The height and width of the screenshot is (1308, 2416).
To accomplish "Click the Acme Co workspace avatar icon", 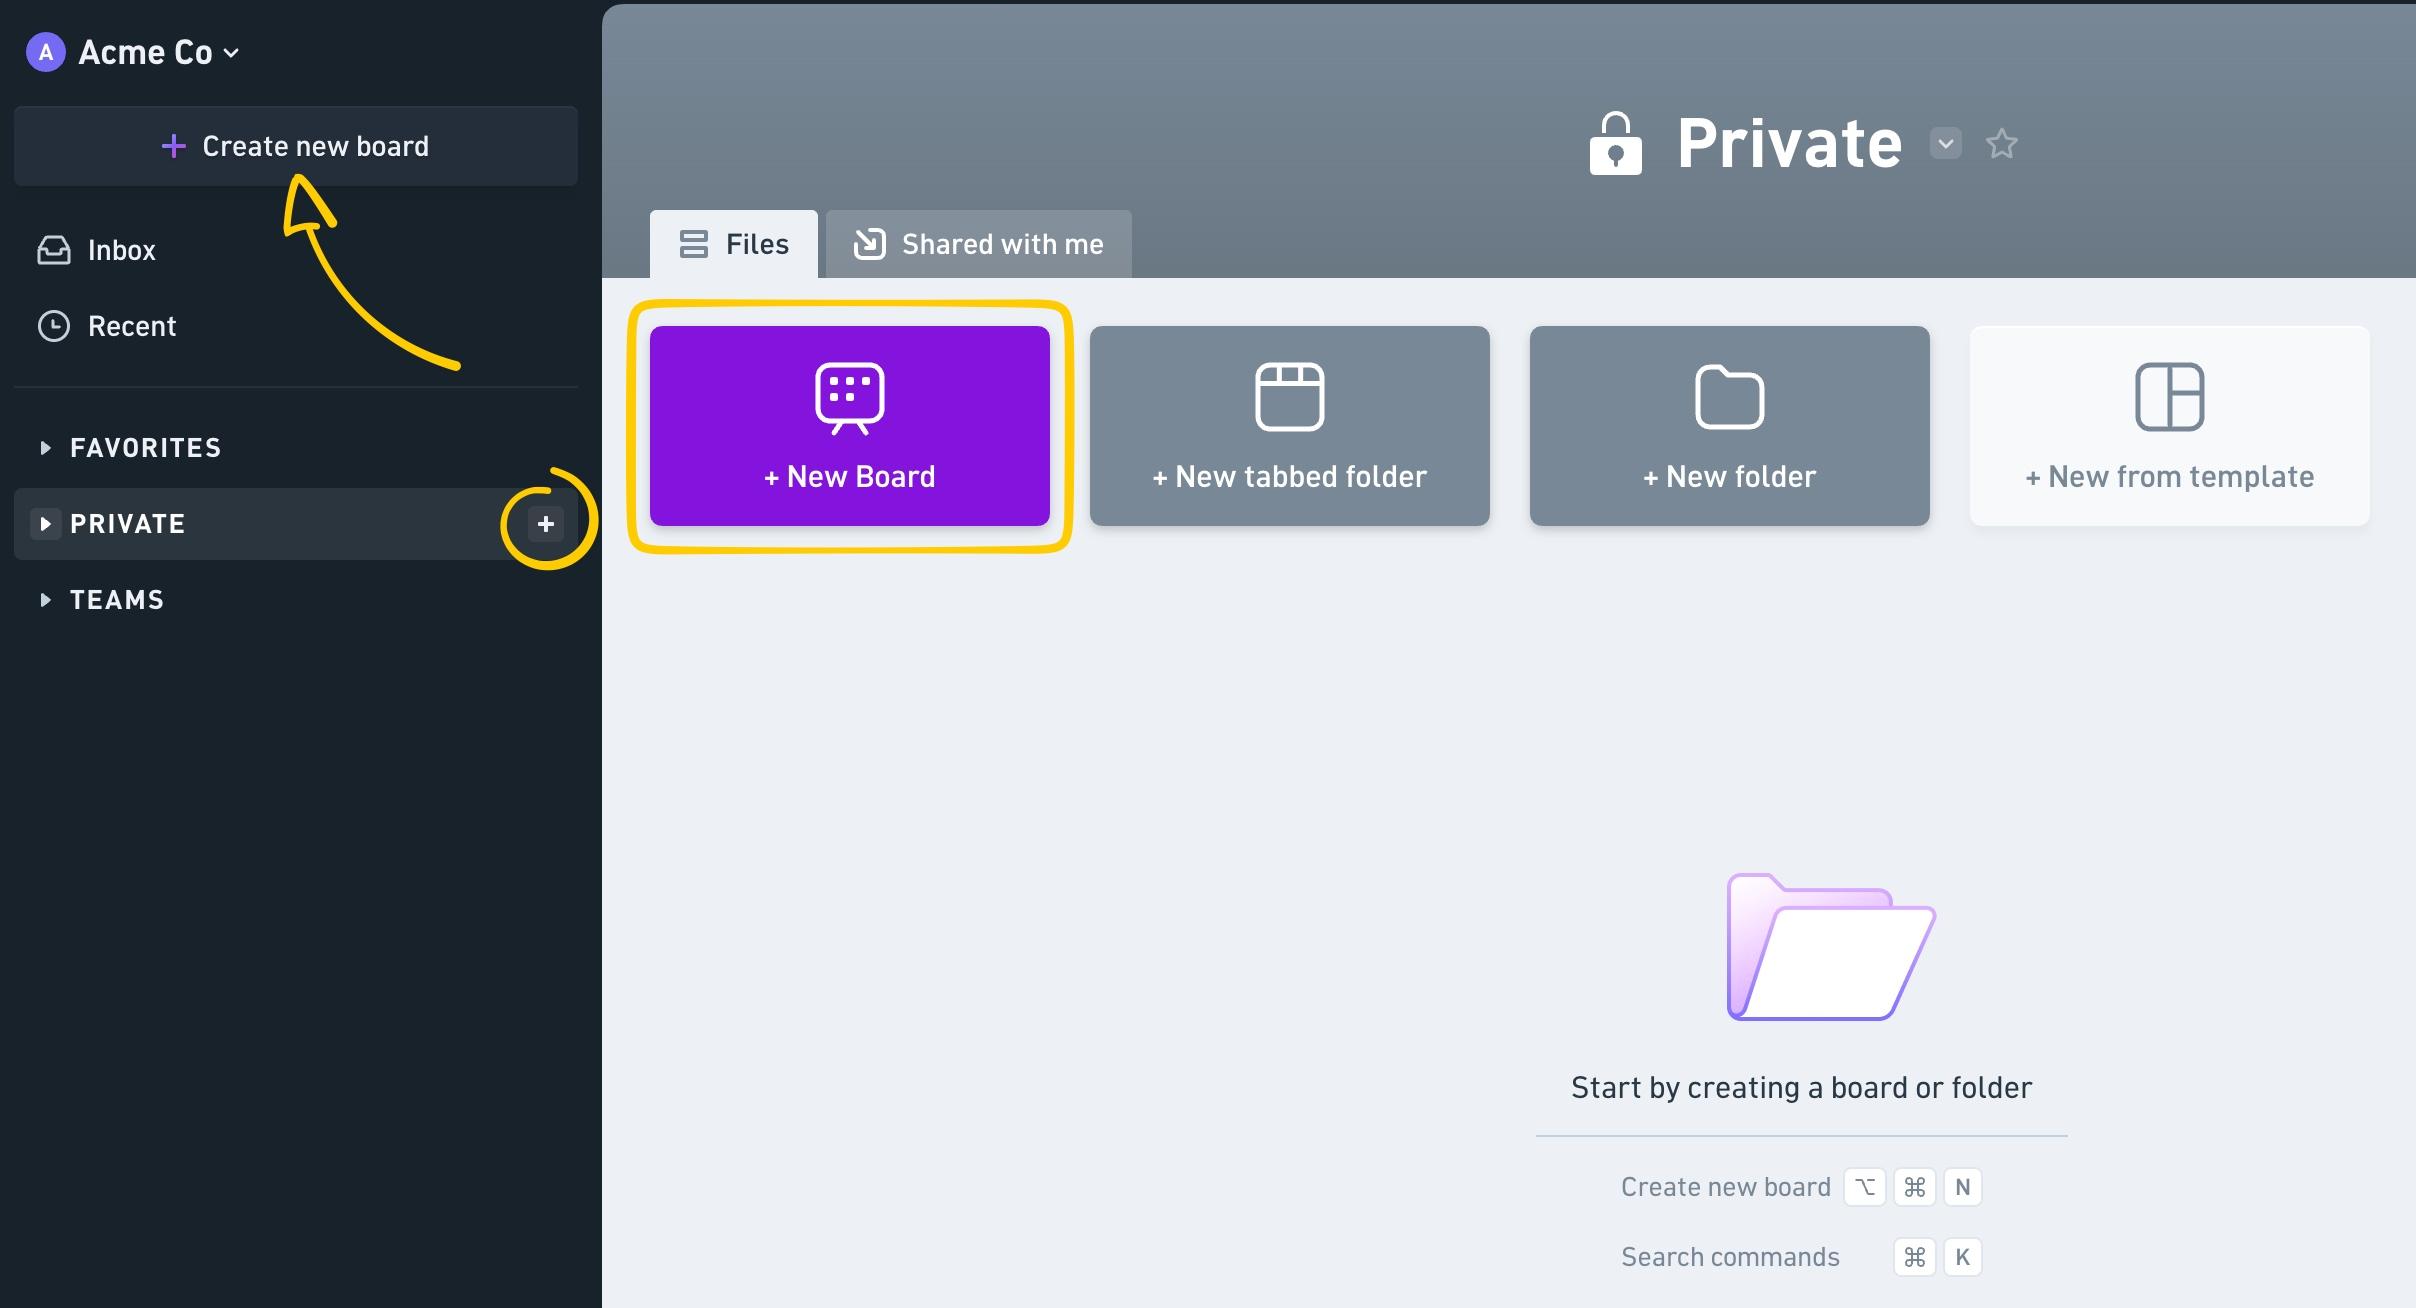I will pyautogui.click(x=46, y=52).
